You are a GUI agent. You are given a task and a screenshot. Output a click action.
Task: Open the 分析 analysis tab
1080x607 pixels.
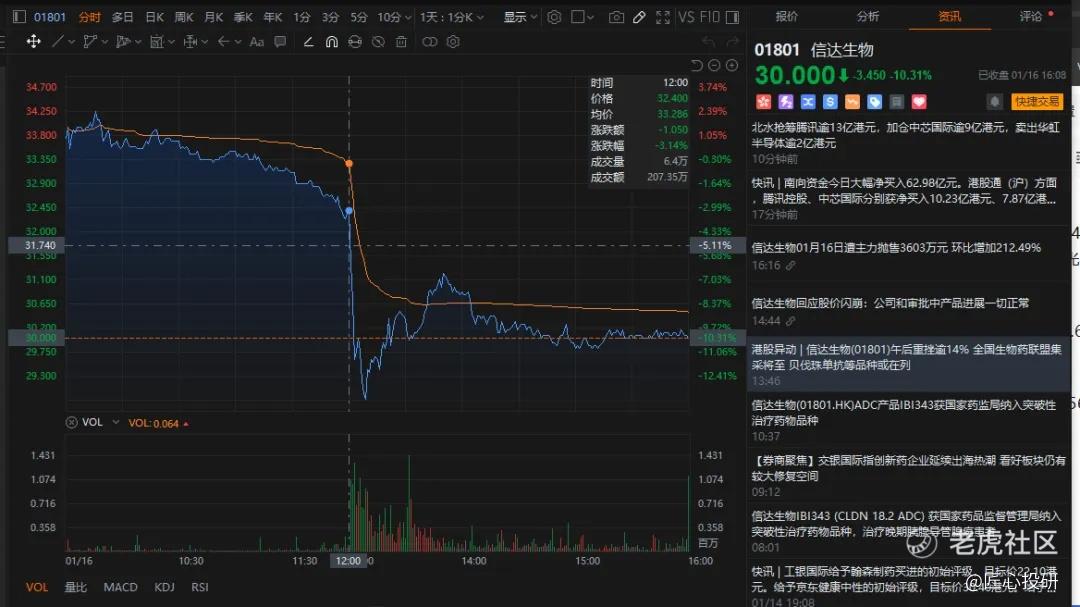(867, 16)
